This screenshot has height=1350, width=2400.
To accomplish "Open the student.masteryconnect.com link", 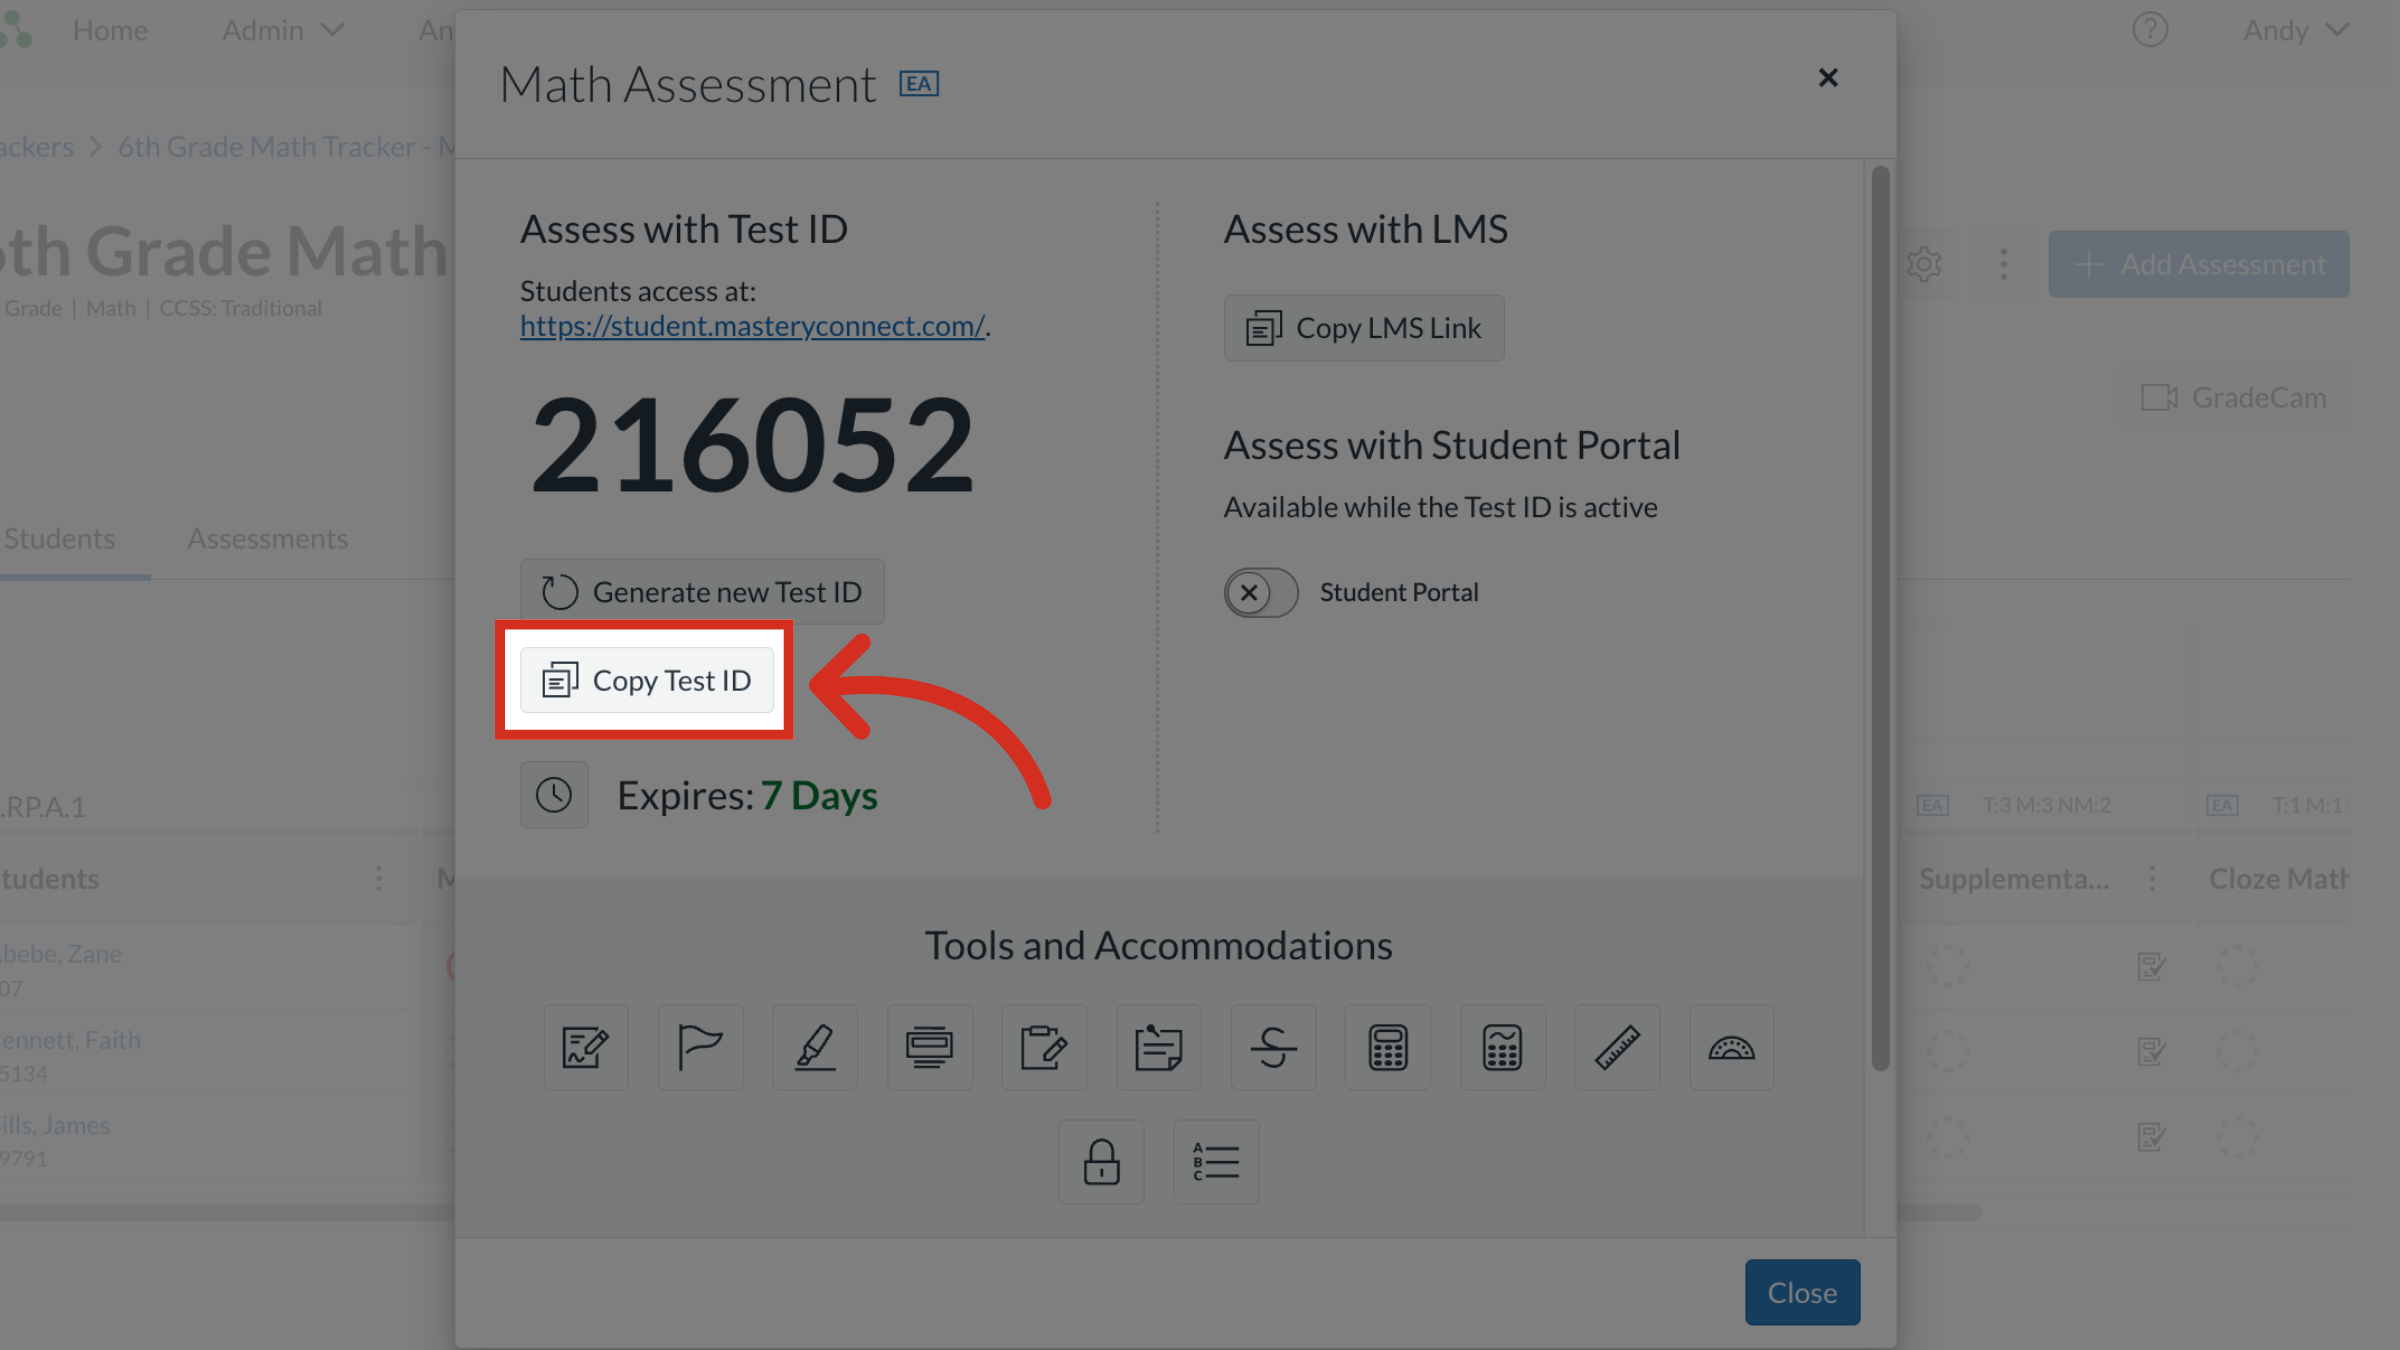I will tap(753, 326).
